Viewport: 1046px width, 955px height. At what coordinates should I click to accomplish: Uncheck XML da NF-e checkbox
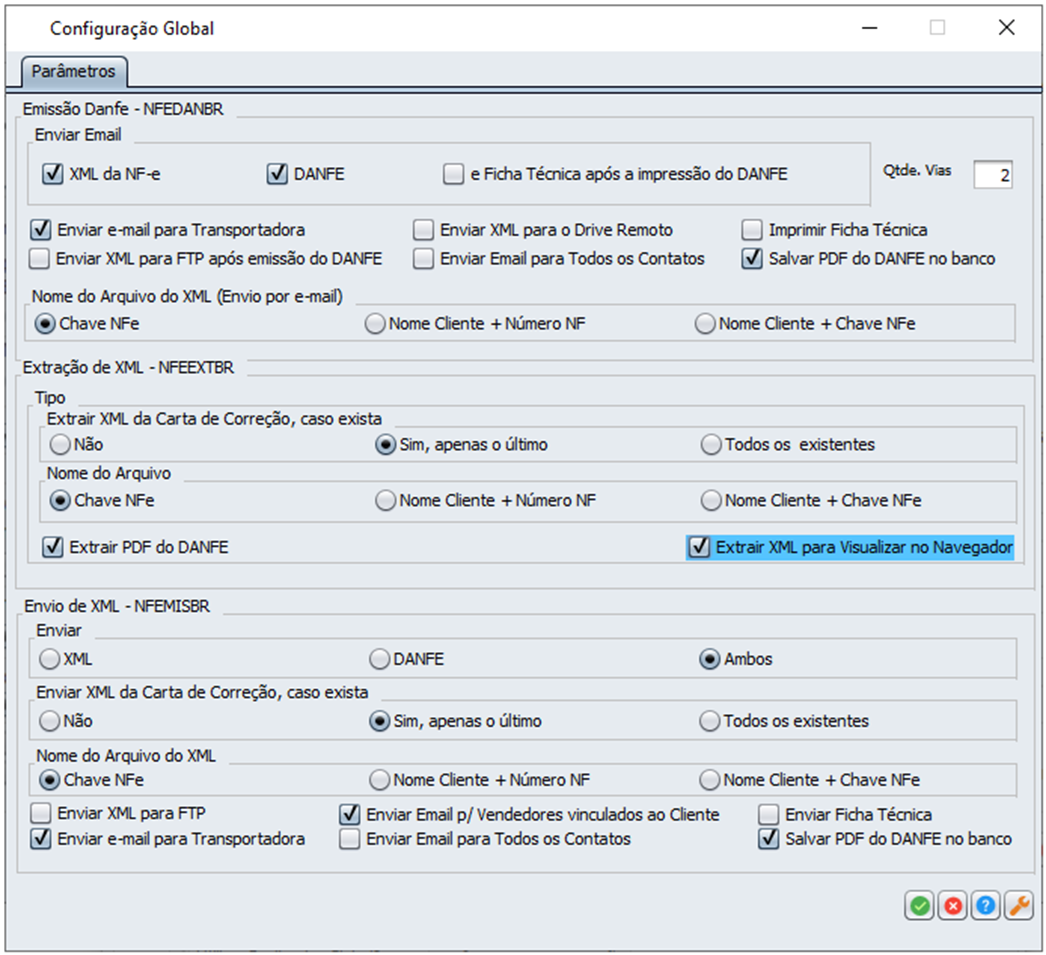(52, 174)
